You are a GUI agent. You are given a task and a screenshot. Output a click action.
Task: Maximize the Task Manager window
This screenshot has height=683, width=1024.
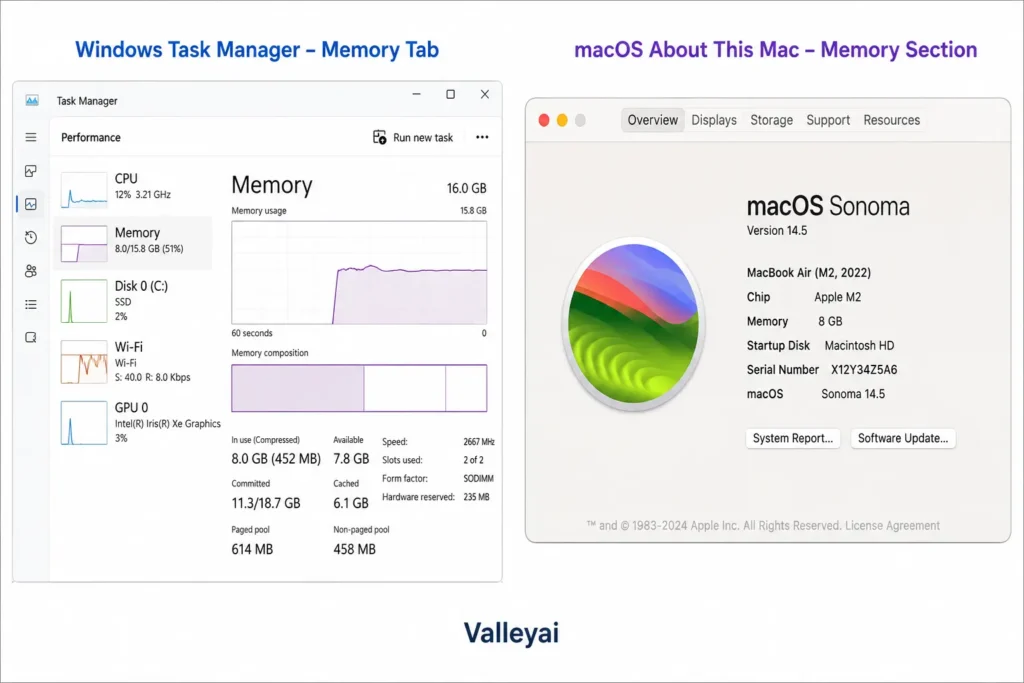451,94
